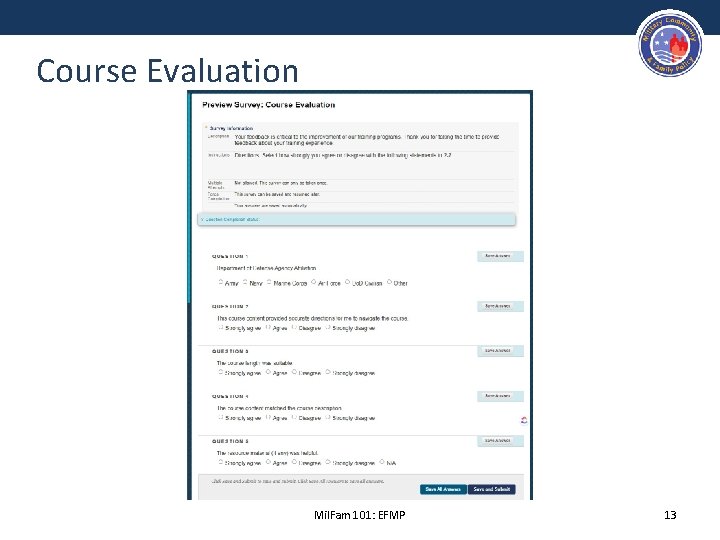Click the Question 2 course navigation statement
720x540 pixels.
tap(313, 318)
